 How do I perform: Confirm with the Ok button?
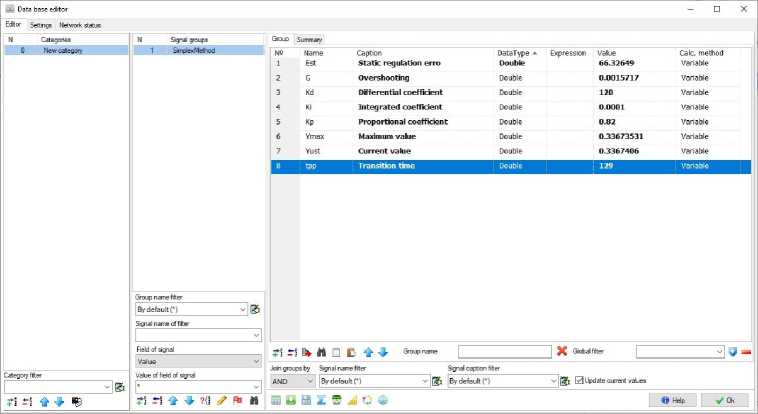pyautogui.click(x=724, y=400)
